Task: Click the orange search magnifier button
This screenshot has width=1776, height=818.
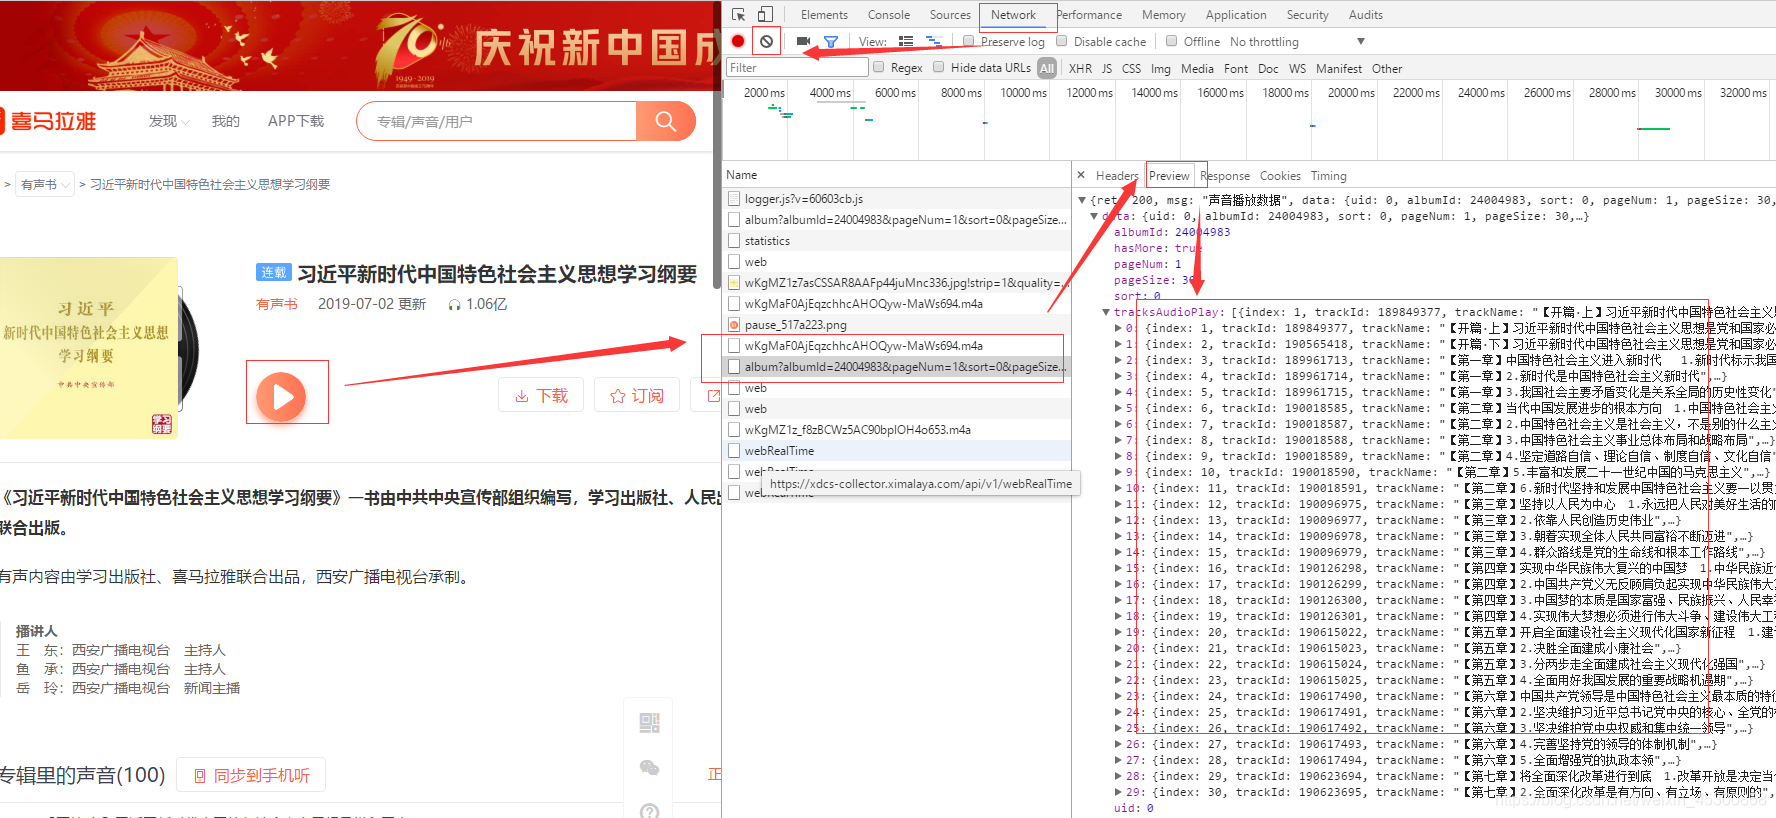Action: (x=665, y=121)
